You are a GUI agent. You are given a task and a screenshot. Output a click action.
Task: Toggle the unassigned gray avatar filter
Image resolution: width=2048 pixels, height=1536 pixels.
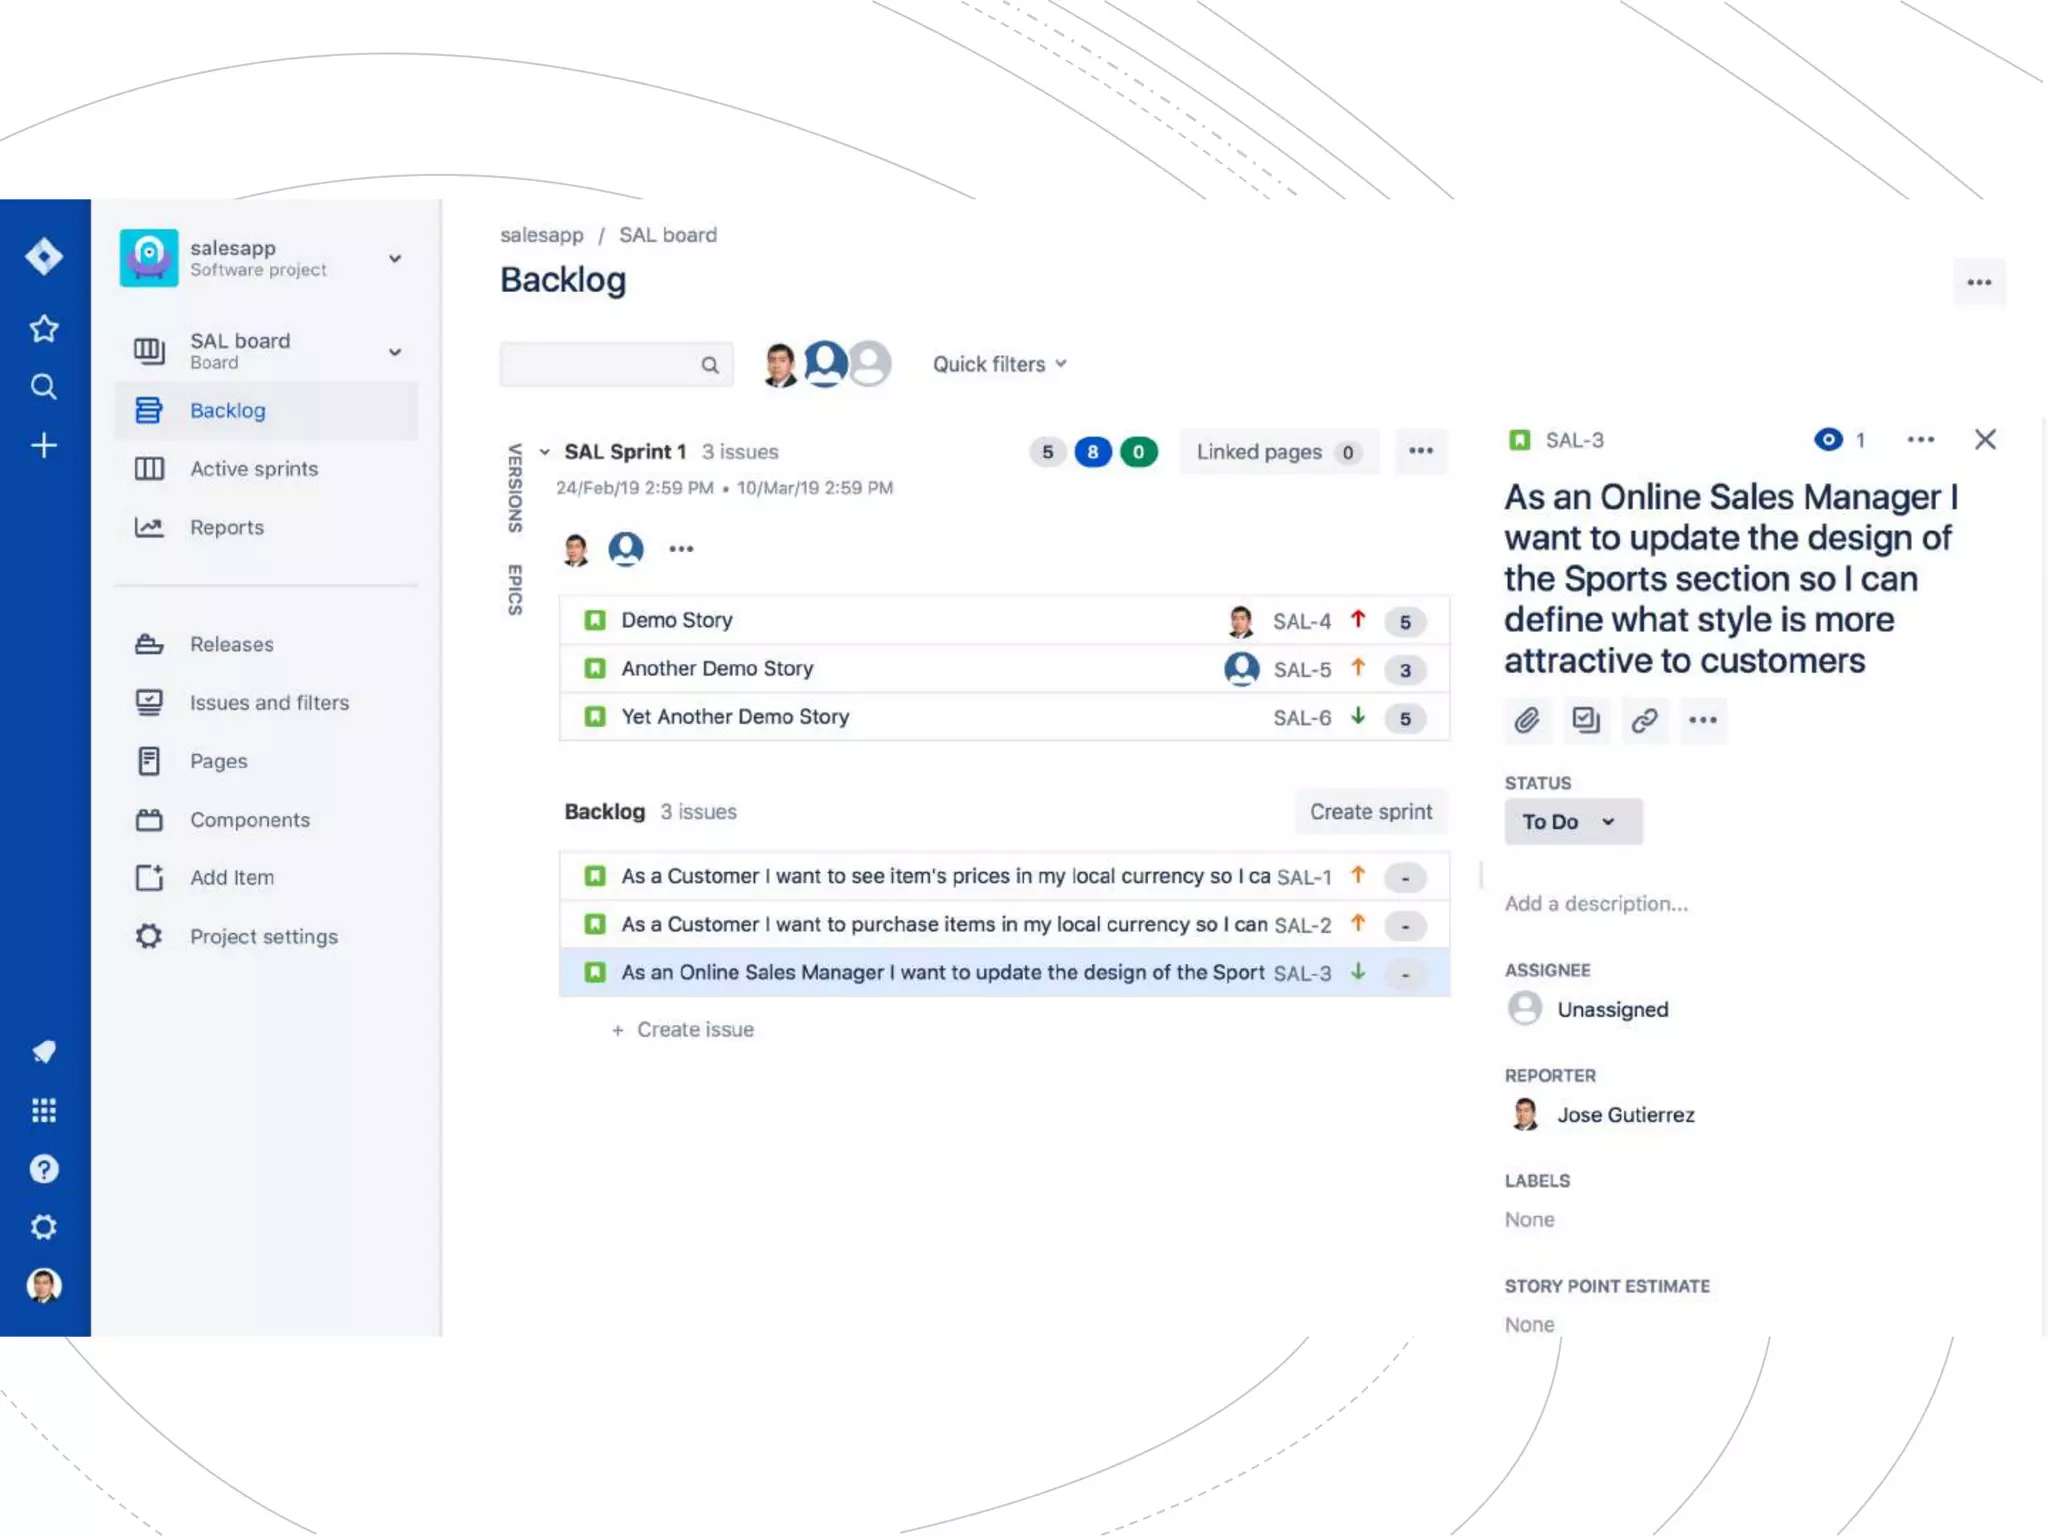[872, 363]
